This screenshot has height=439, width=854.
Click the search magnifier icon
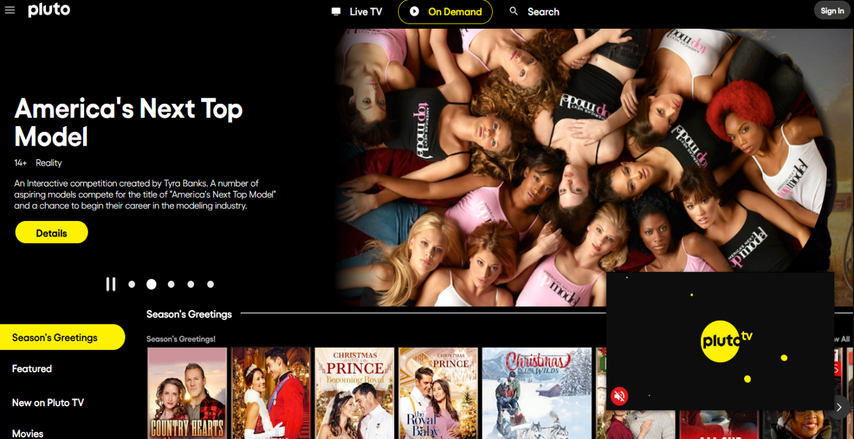(x=513, y=11)
